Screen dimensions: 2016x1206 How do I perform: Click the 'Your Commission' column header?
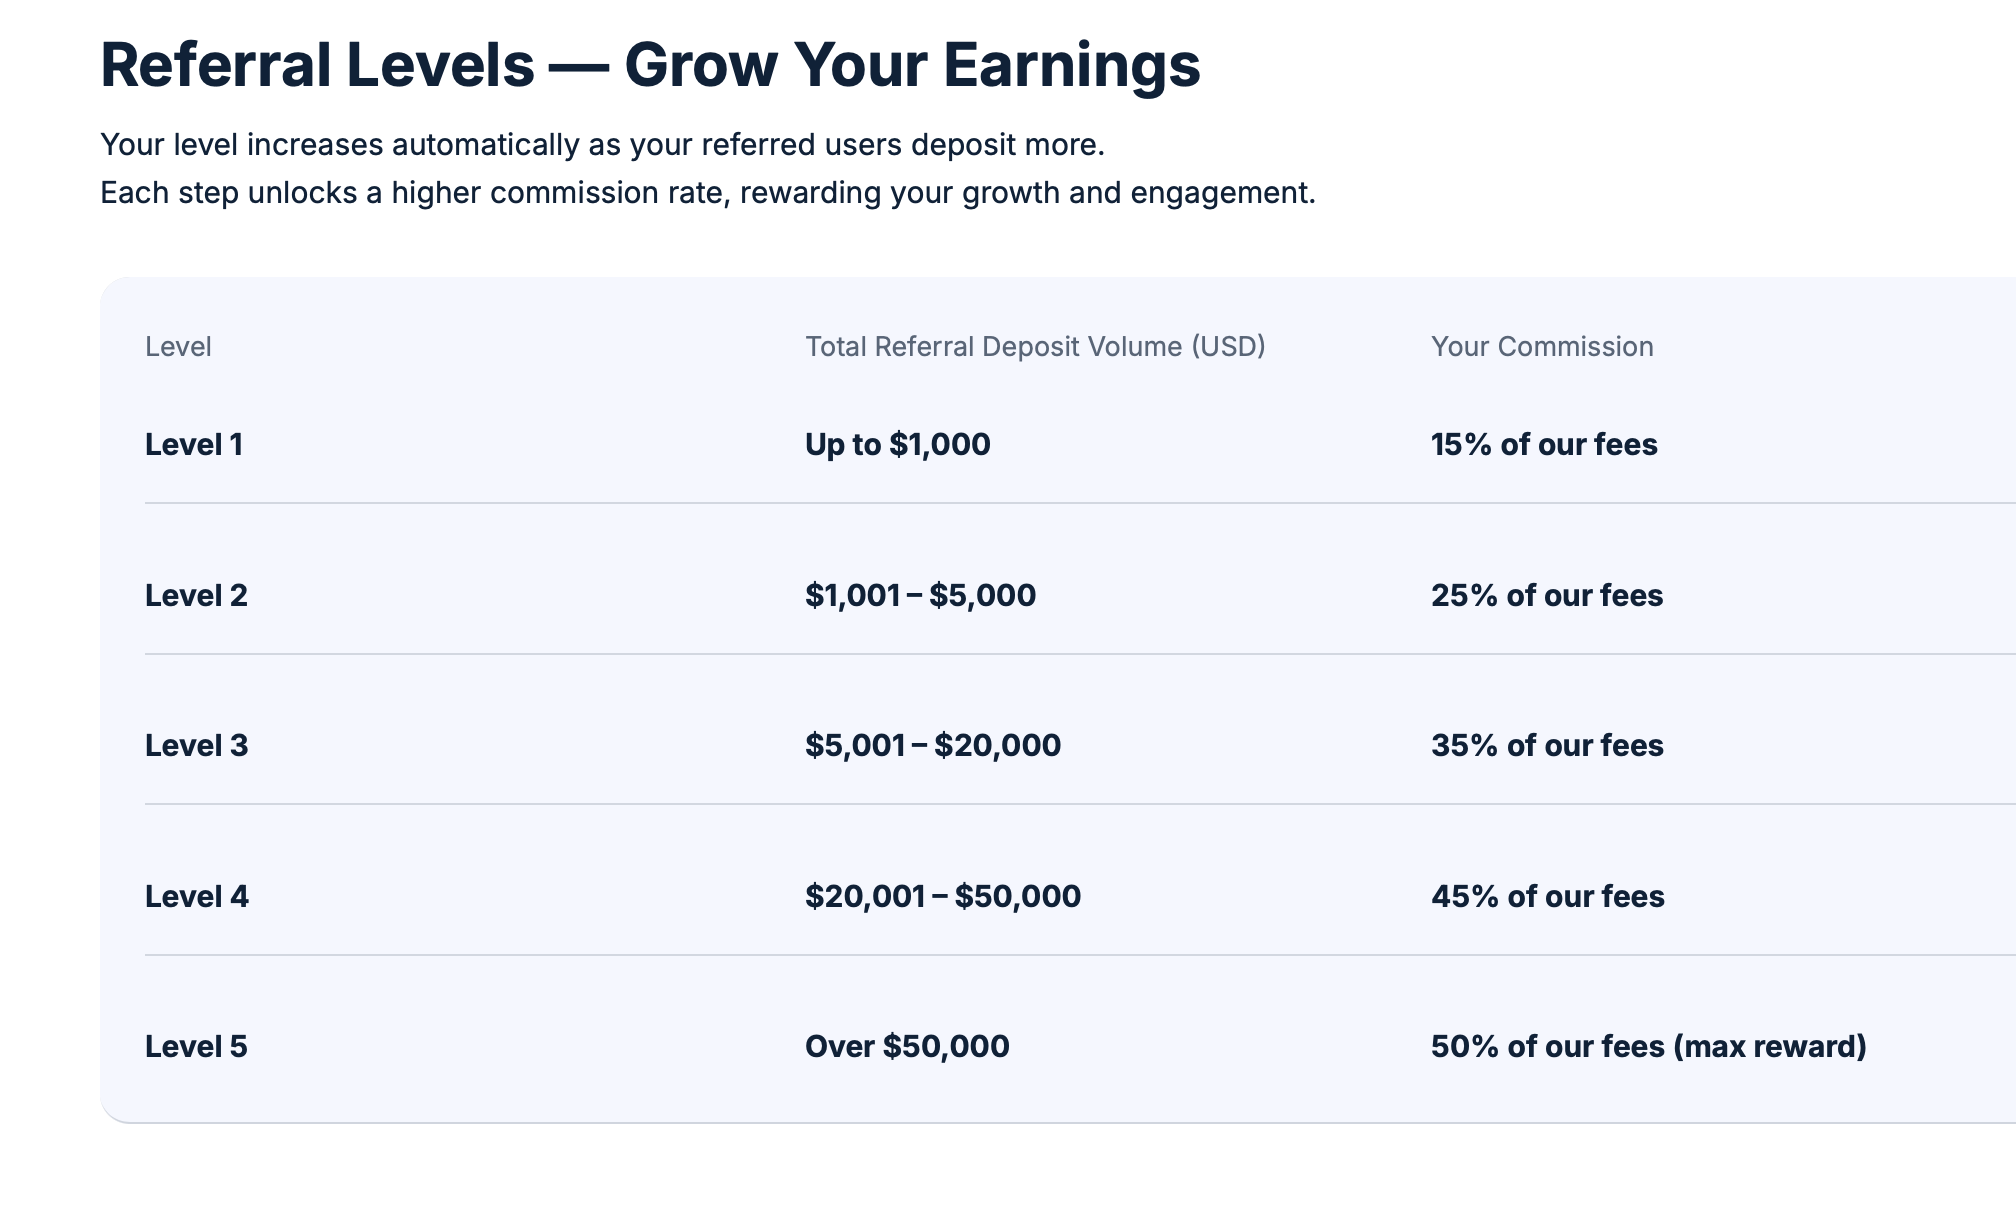pos(1542,347)
